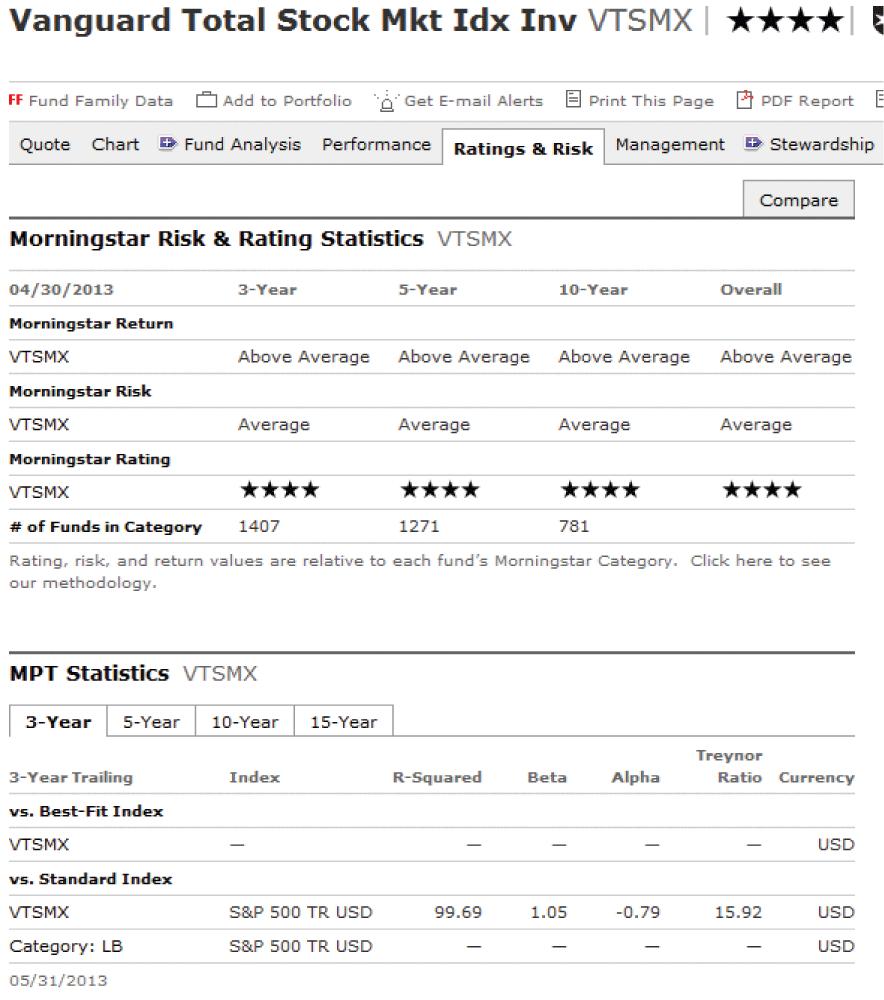Click the 'Treynor Ratio' column header
884x1000 pixels.
pos(729,766)
